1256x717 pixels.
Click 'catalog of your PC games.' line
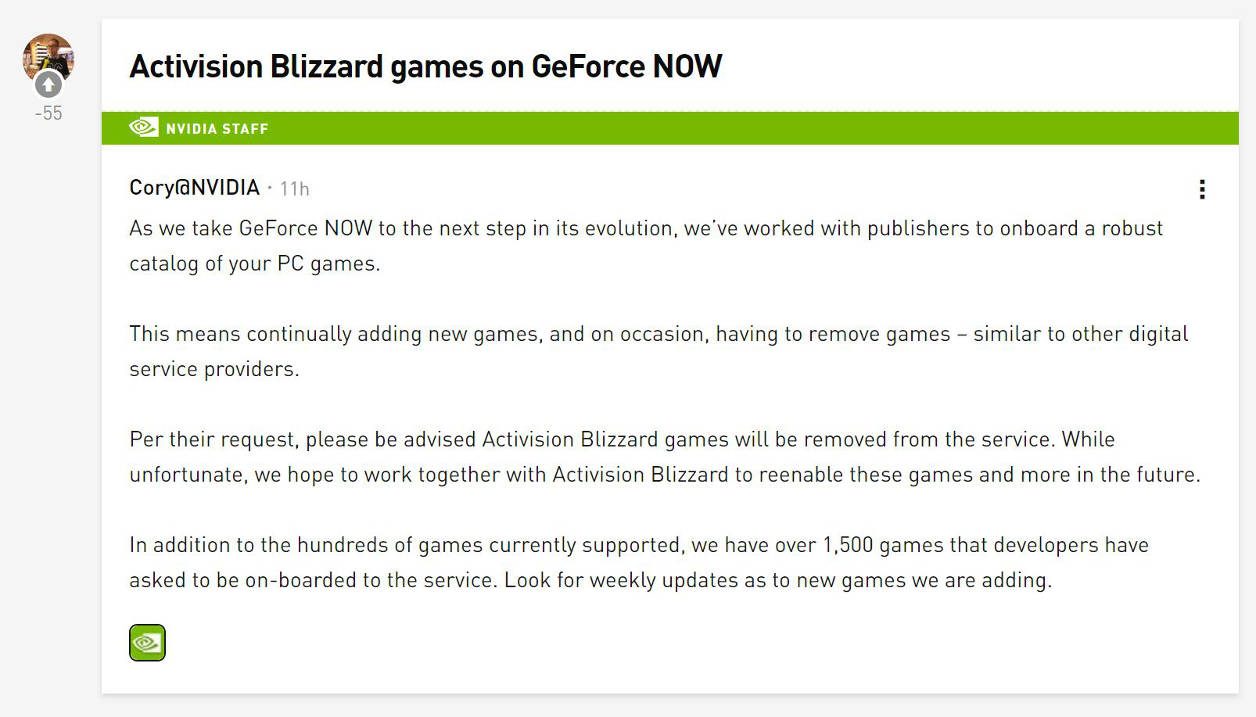(x=255, y=265)
